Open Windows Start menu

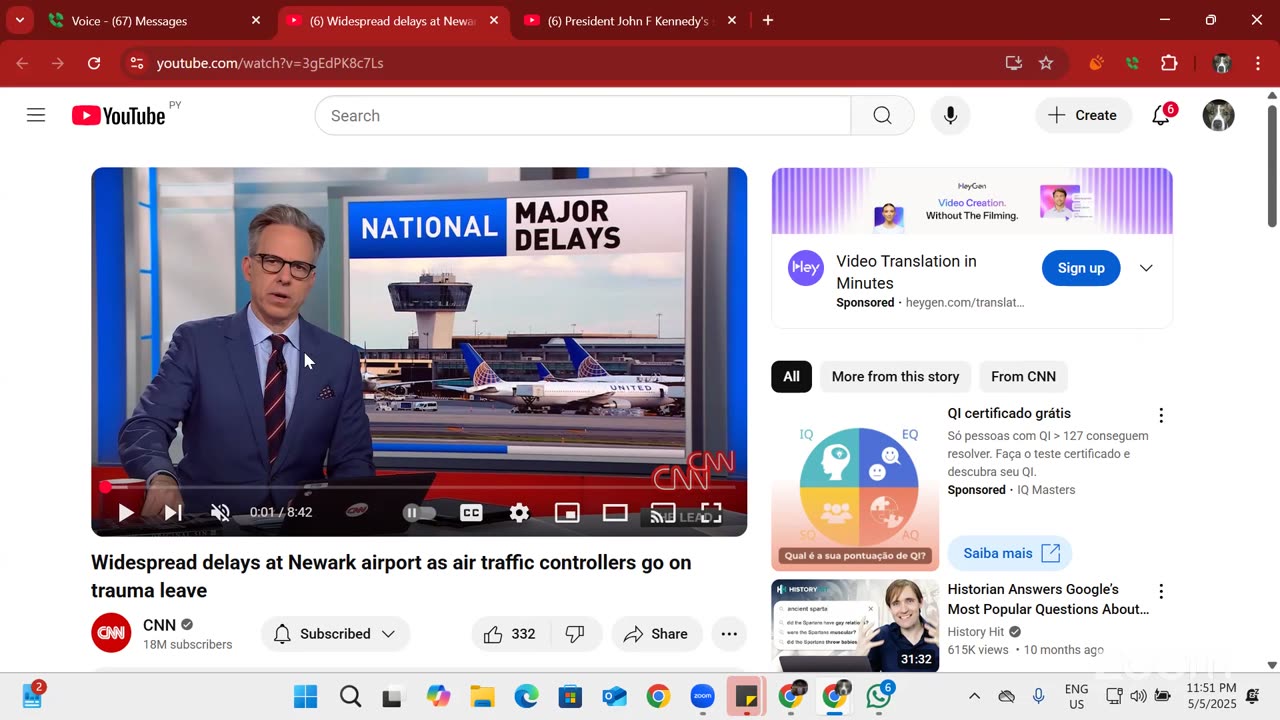[305, 696]
